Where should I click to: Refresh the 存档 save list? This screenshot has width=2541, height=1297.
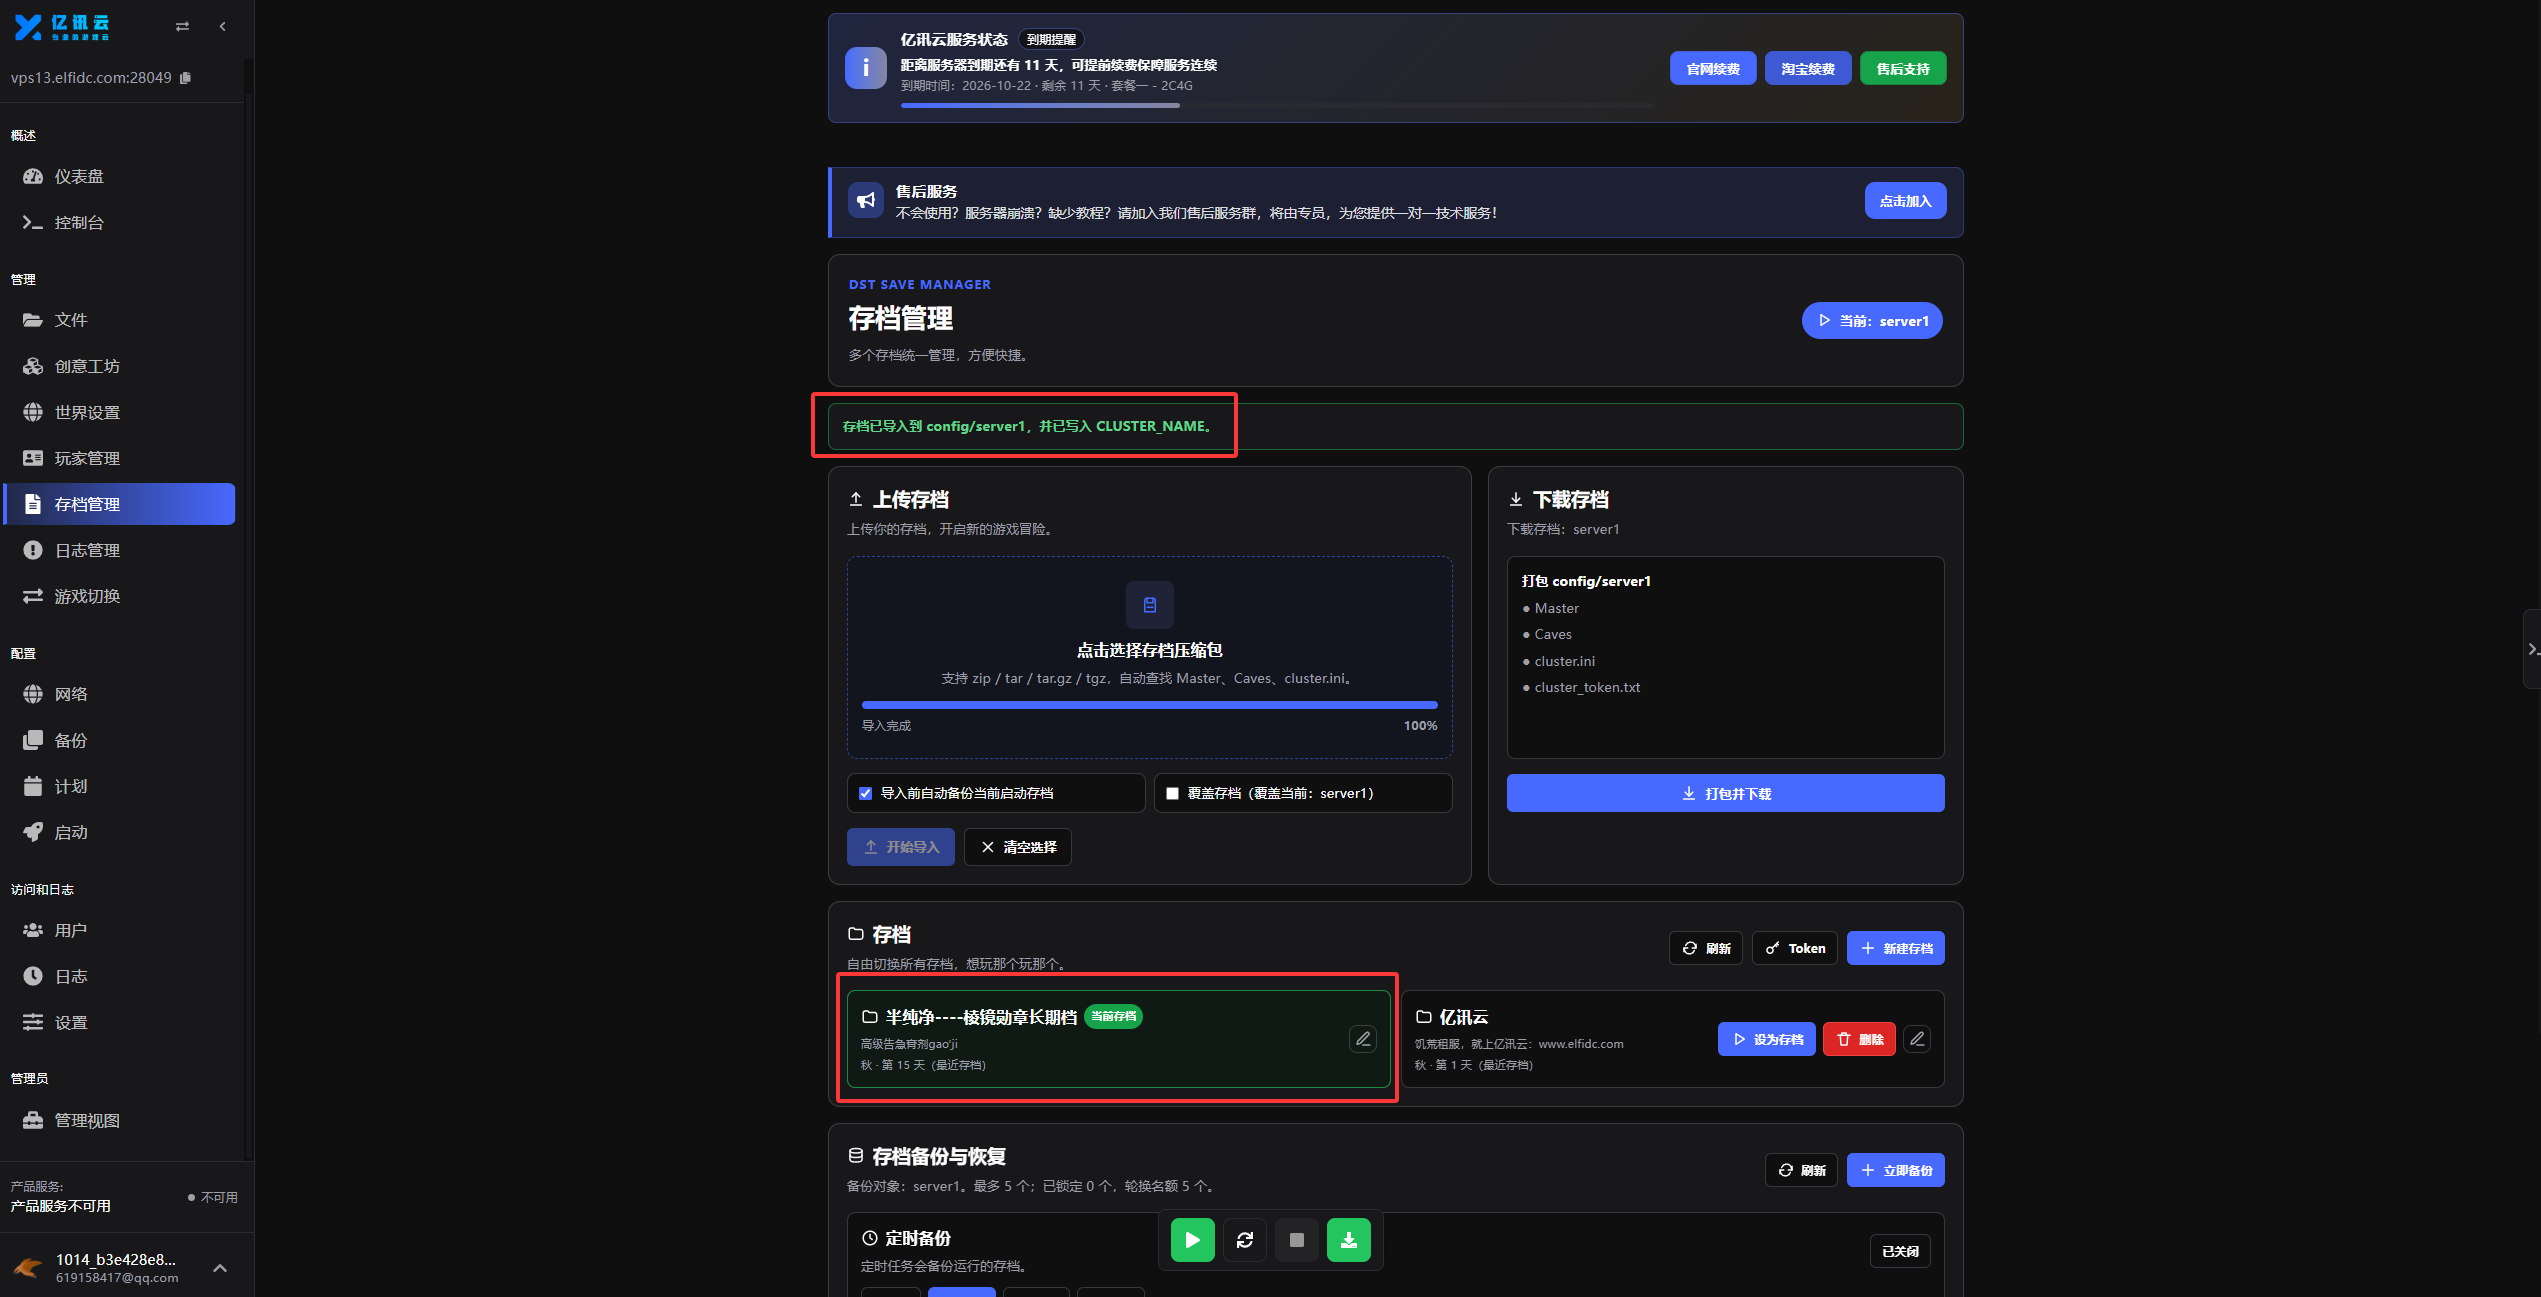(x=1706, y=948)
